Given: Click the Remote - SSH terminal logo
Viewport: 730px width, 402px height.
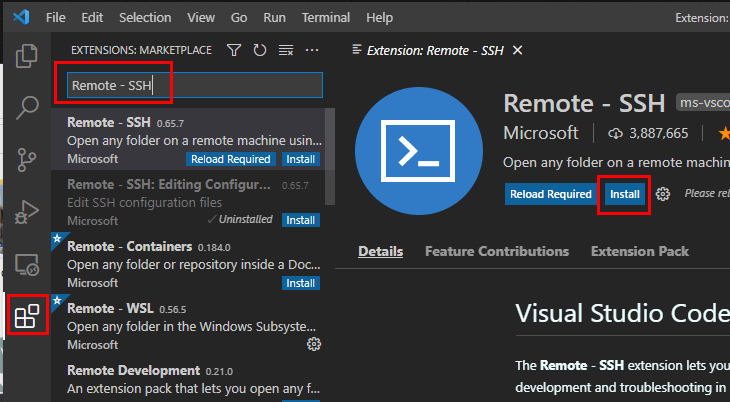Looking at the screenshot, I should tap(418, 150).
